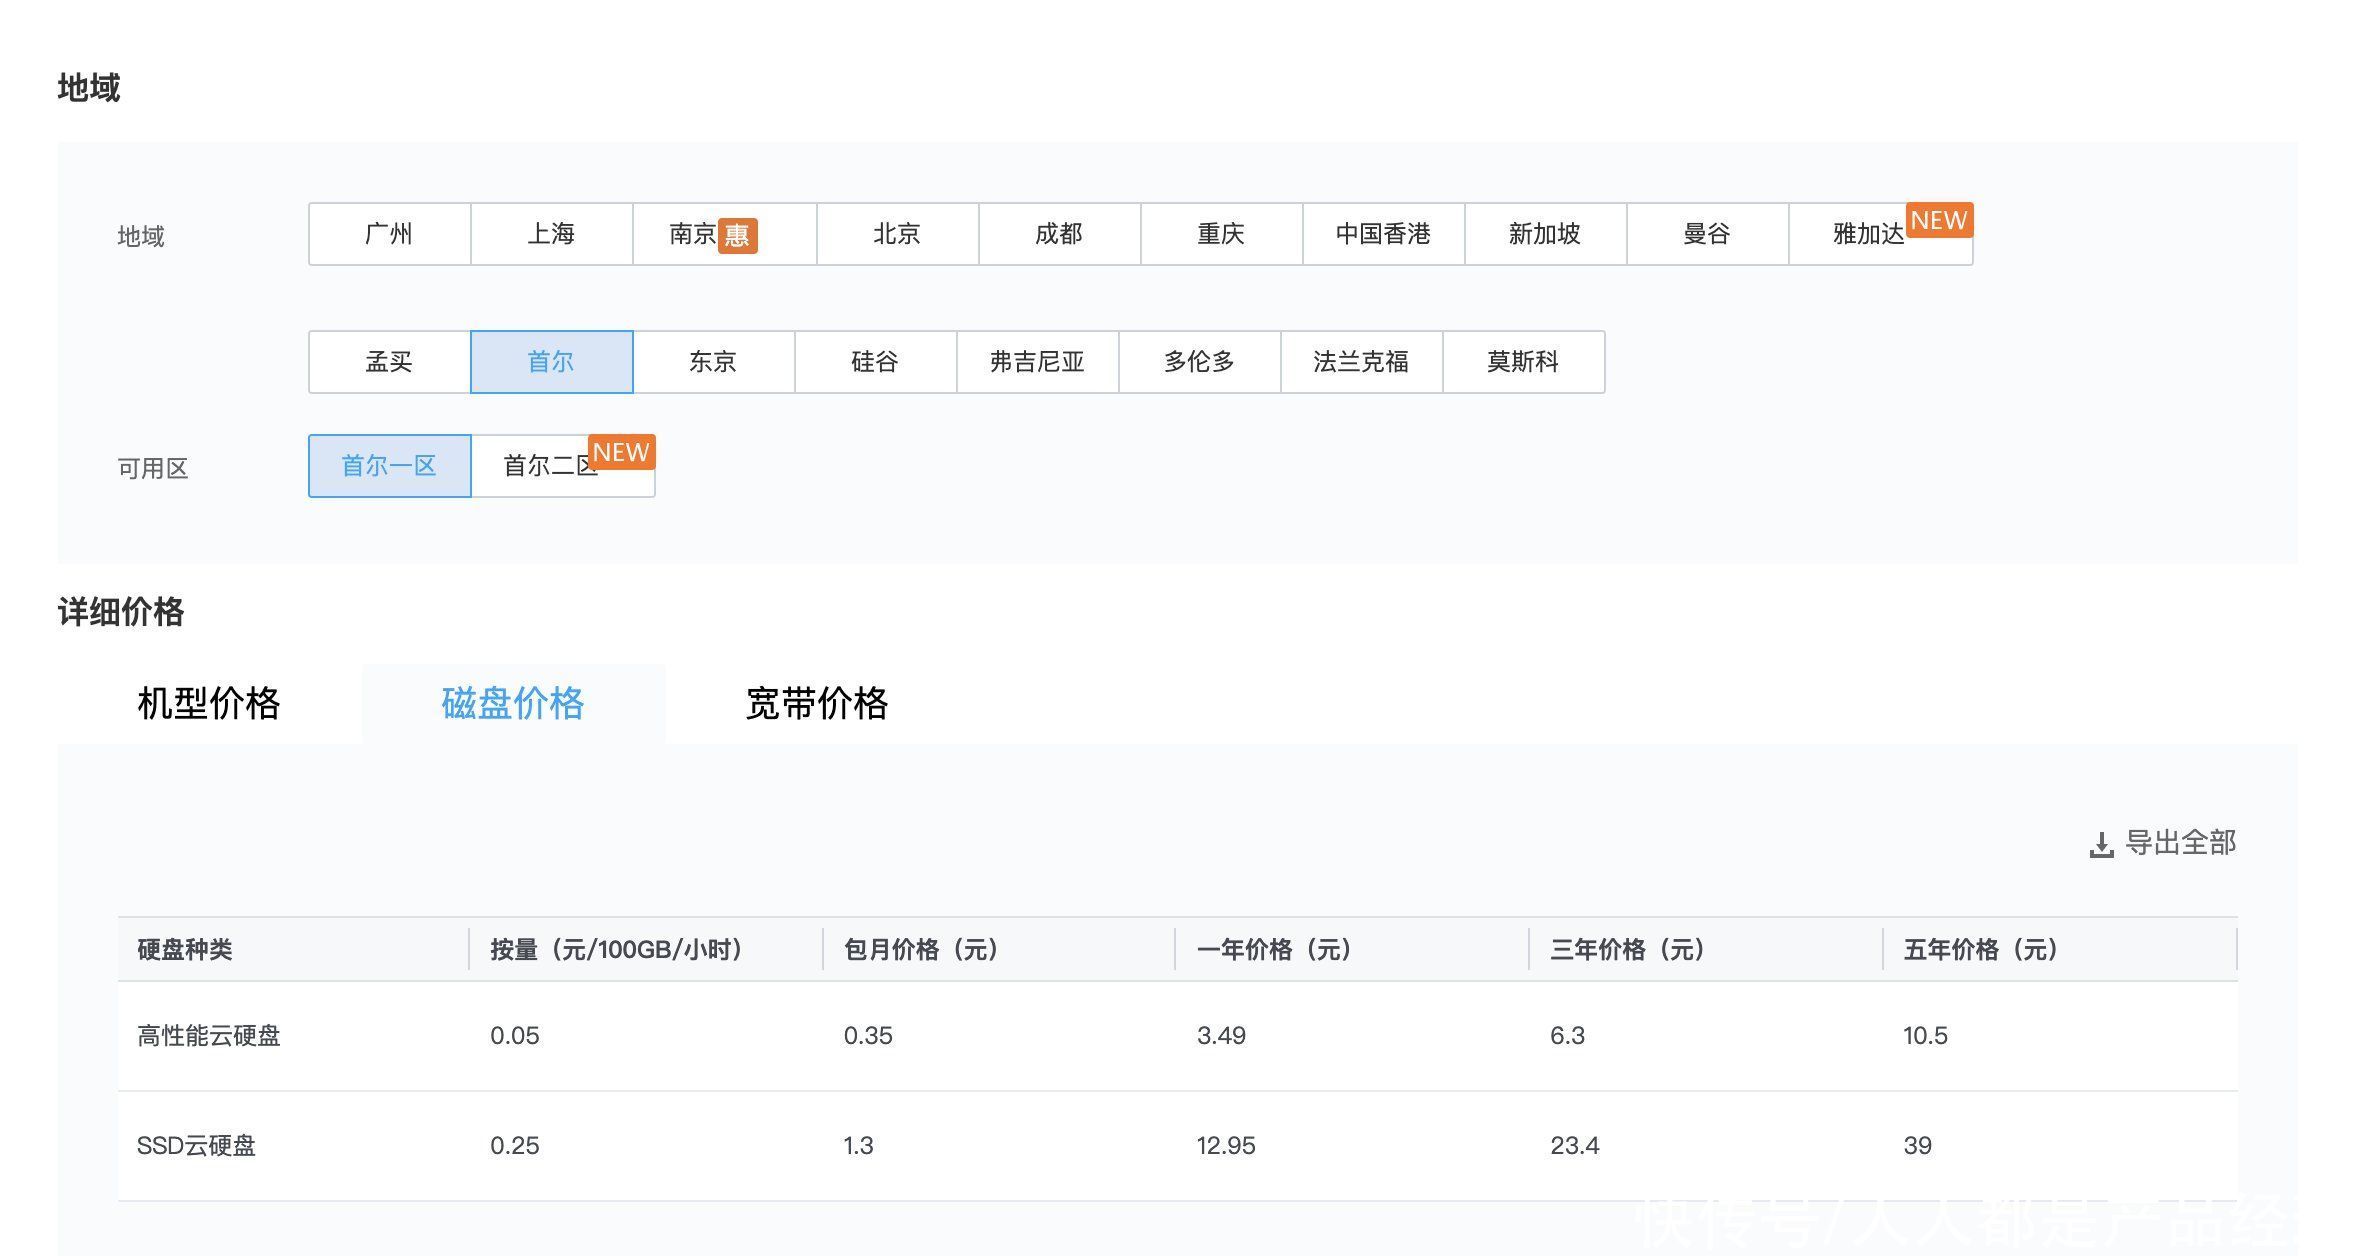2358x1256 pixels.
Task: Click the 0.05 hourly price cell
Action: [x=515, y=1036]
